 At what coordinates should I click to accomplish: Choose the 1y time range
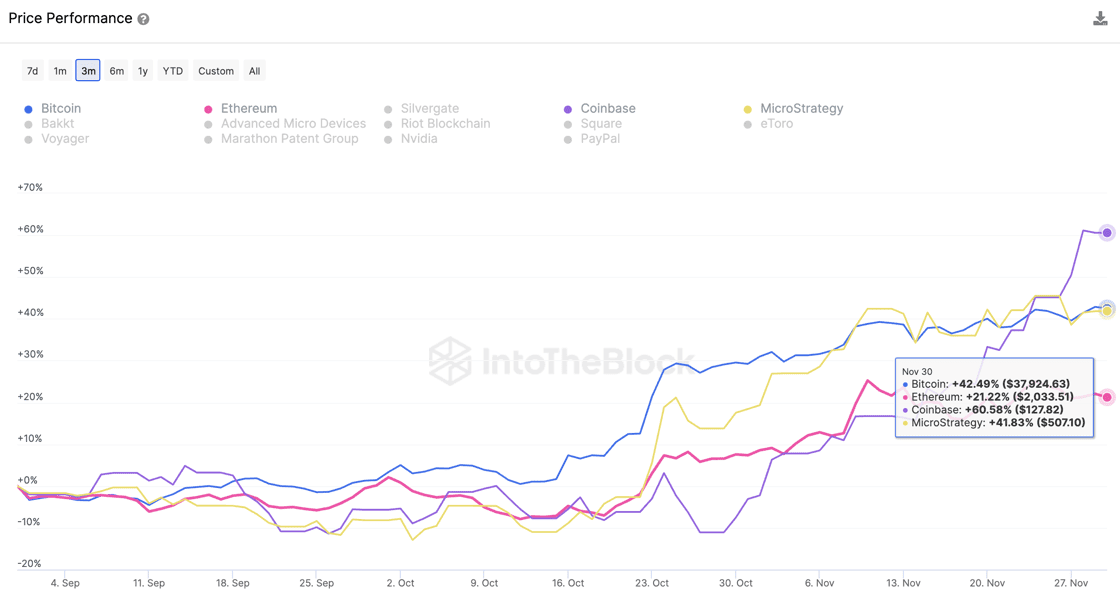[x=143, y=71]
